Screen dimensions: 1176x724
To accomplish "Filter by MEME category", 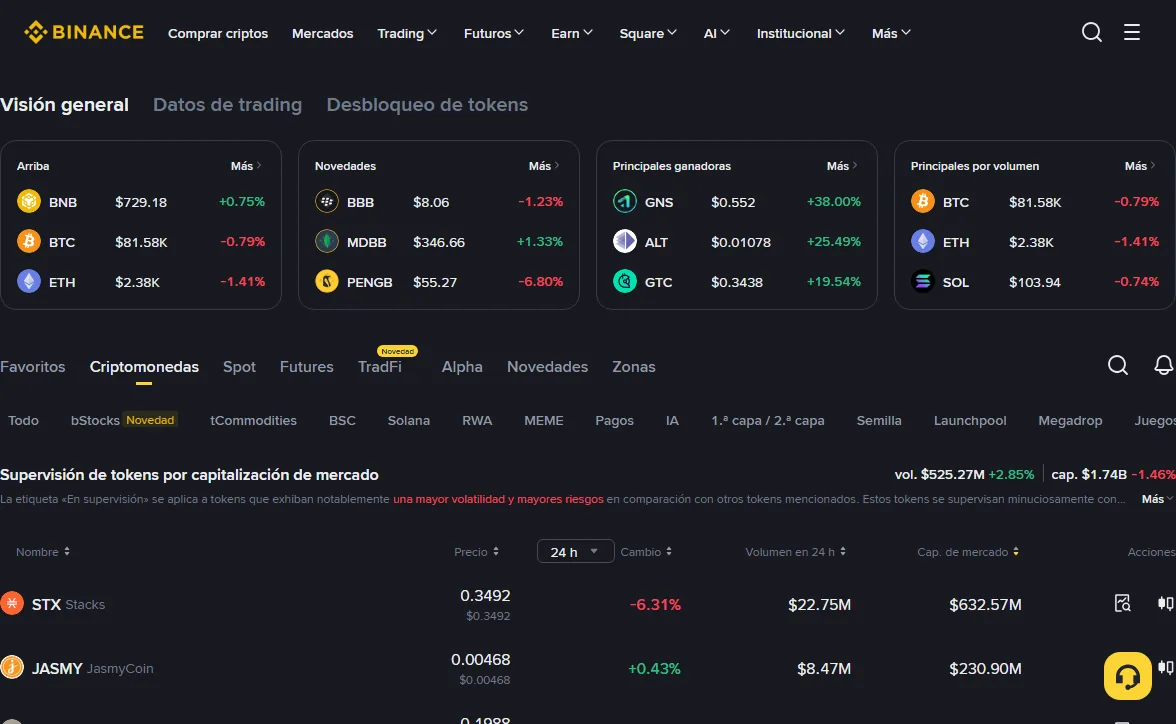I will point(544,420).
